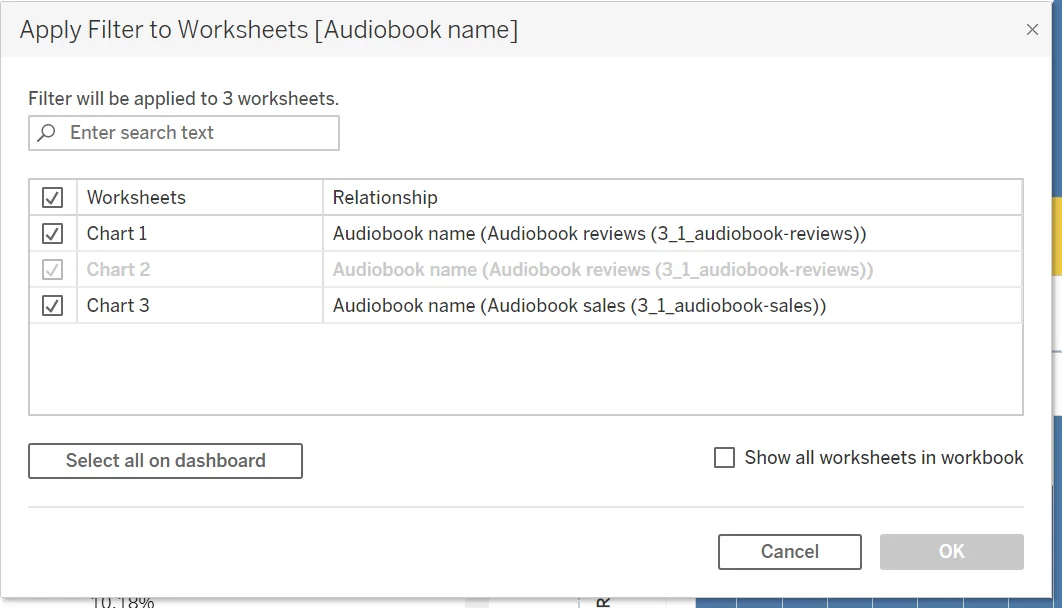1062x608 pixels.
Task: Uncheck the Chart 1 checkbox
Action: (53, 234)
